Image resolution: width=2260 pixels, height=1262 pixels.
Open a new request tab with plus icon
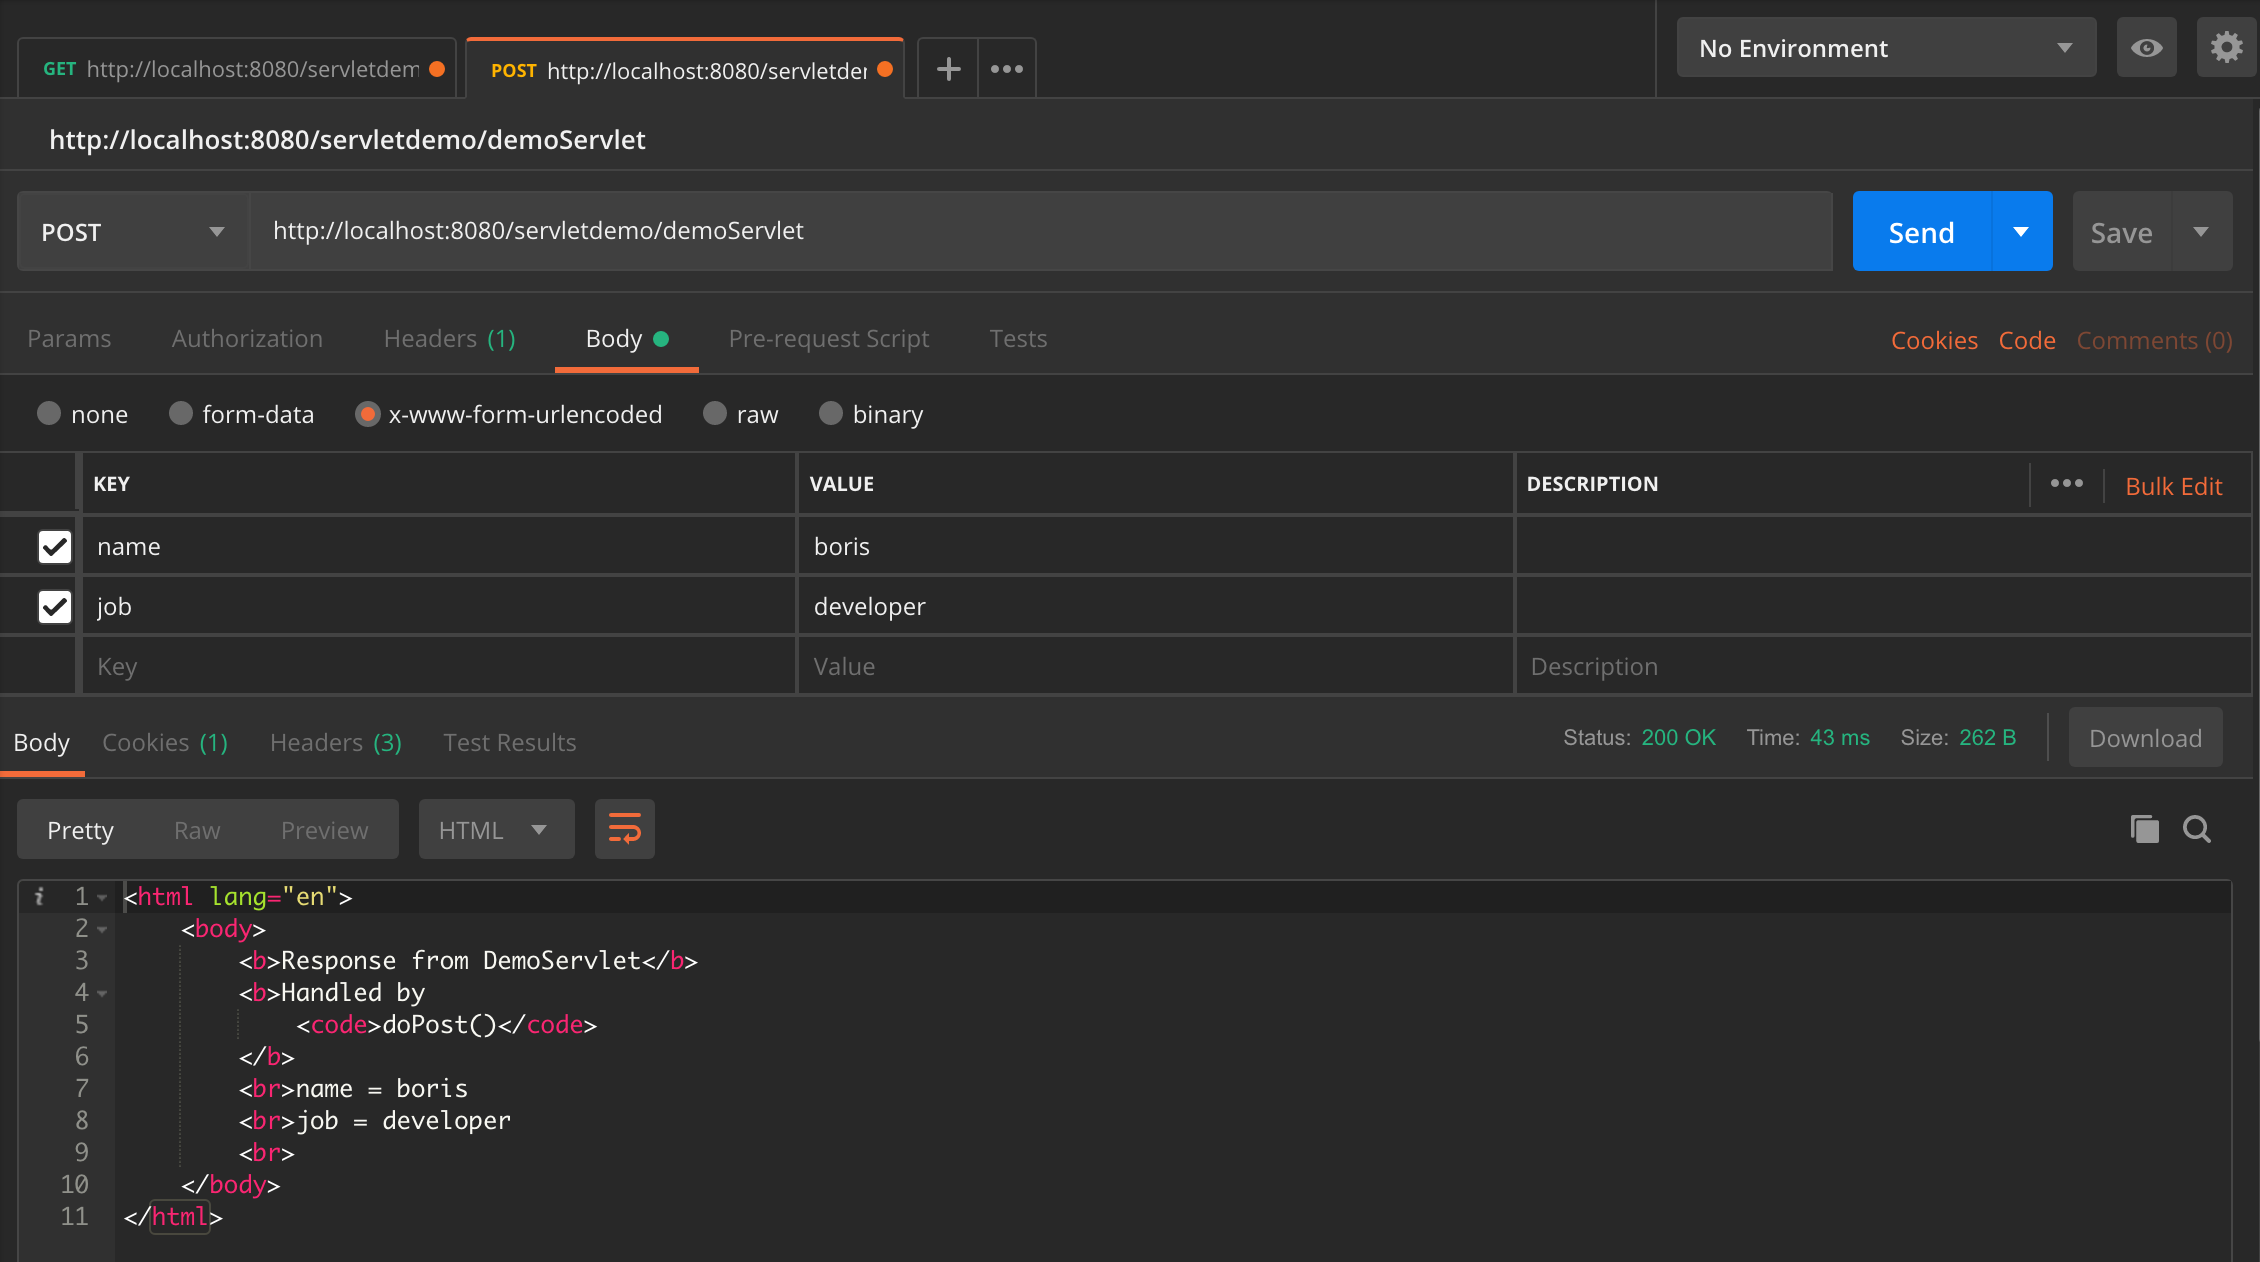tap(946, 68)
